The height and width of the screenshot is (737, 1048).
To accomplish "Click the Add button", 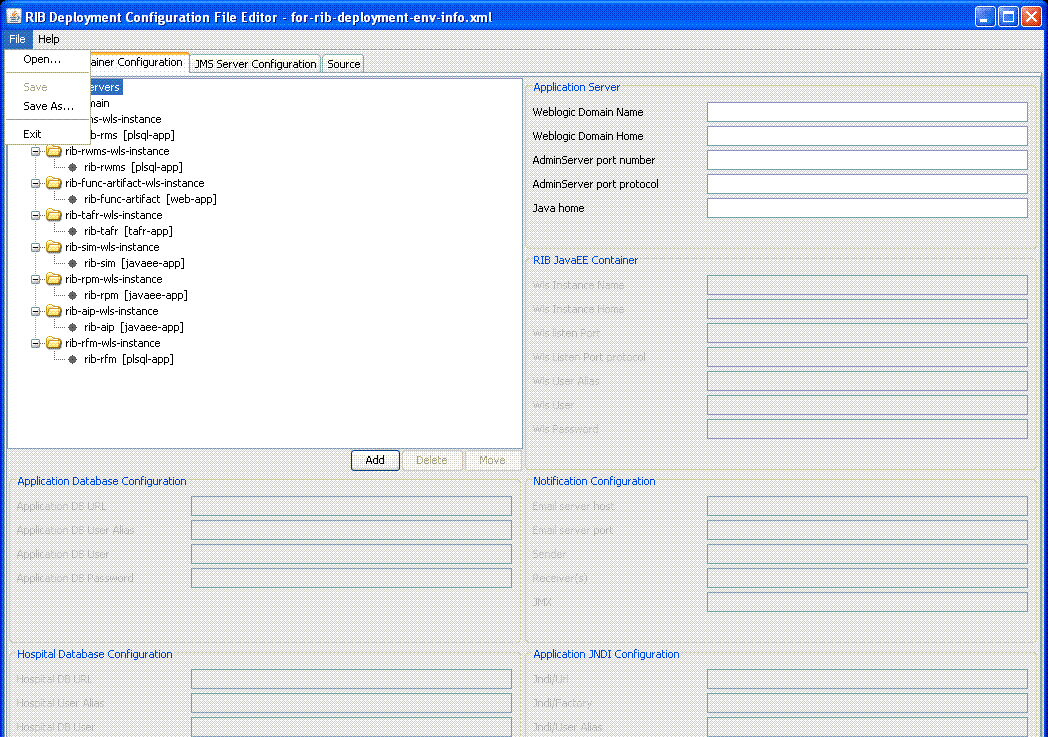I will [x=375, y=460].
